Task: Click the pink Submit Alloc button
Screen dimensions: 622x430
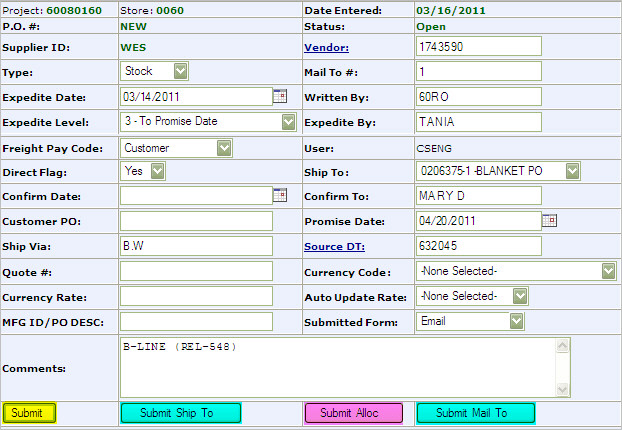Action: tap(353, 413)
